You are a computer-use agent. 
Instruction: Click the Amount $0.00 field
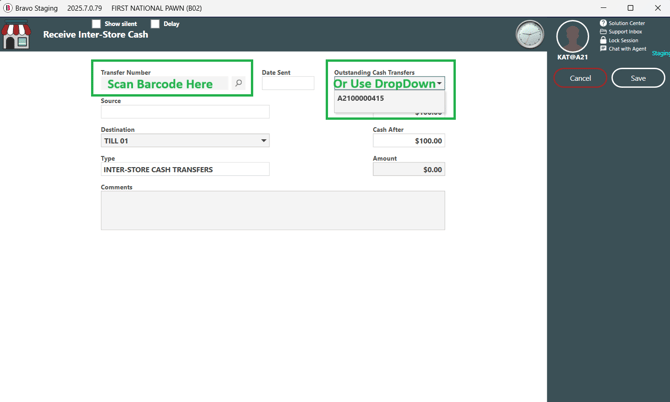click(408, 169)
